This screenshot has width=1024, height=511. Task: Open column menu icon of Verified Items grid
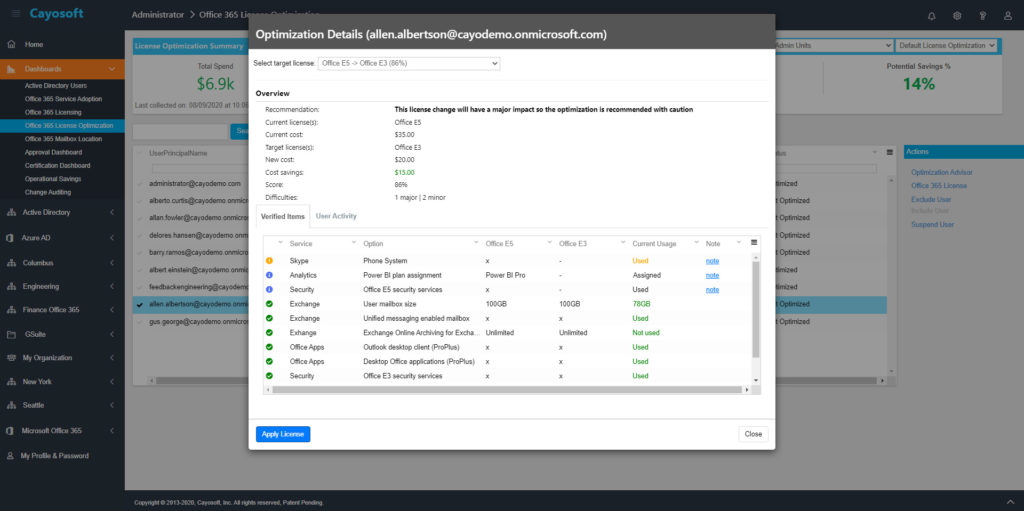click(x=754, y=242)
